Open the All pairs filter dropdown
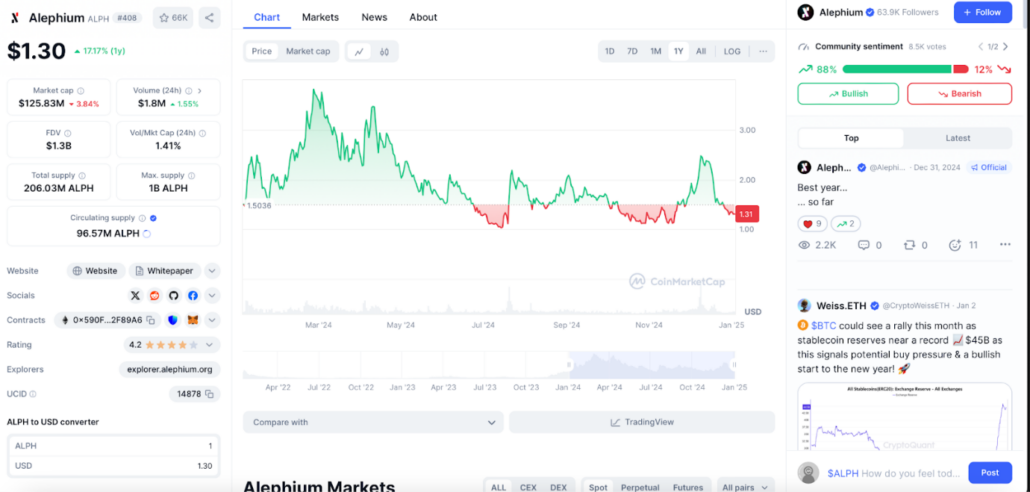This screenshot has width=1030, height=492. coord(745,487)
